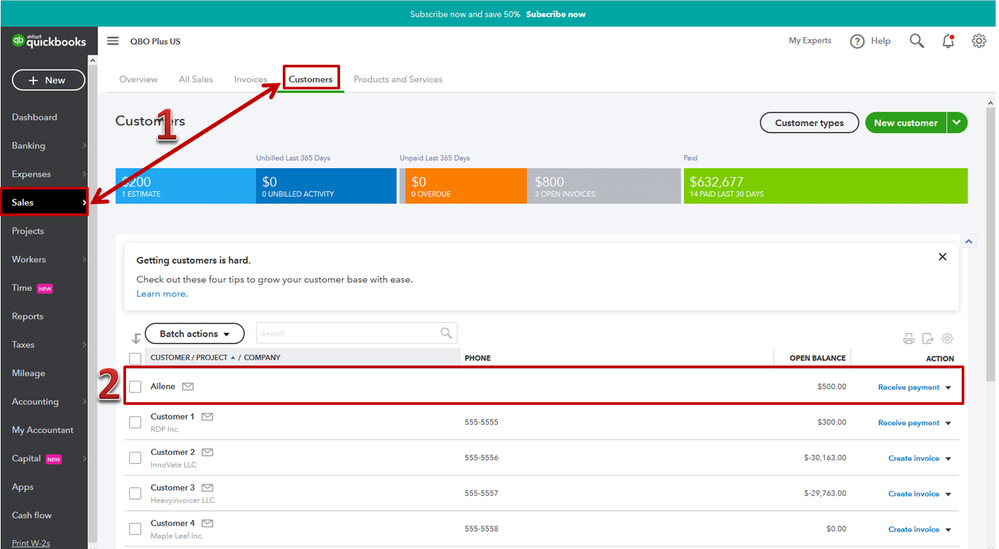Open Customer 2 Create invoice dropdown arrow

948,459
